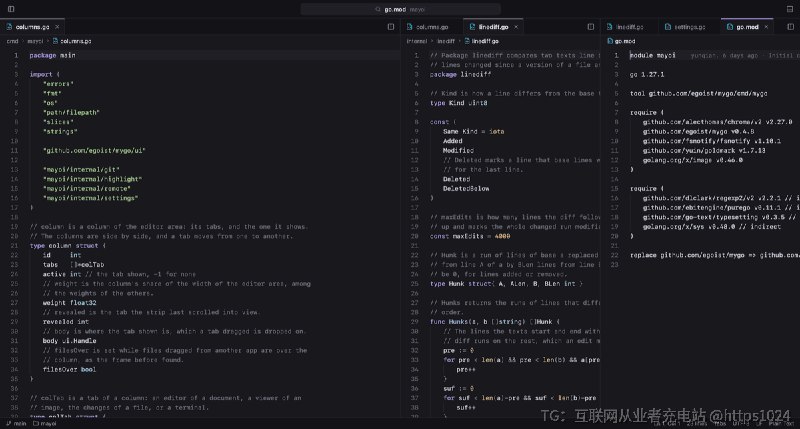The width and height of the screenshot is (800, 429).
Task: Click the 'go 1.27.1' line
Action: pyautogui.click(x=647, y=74)
